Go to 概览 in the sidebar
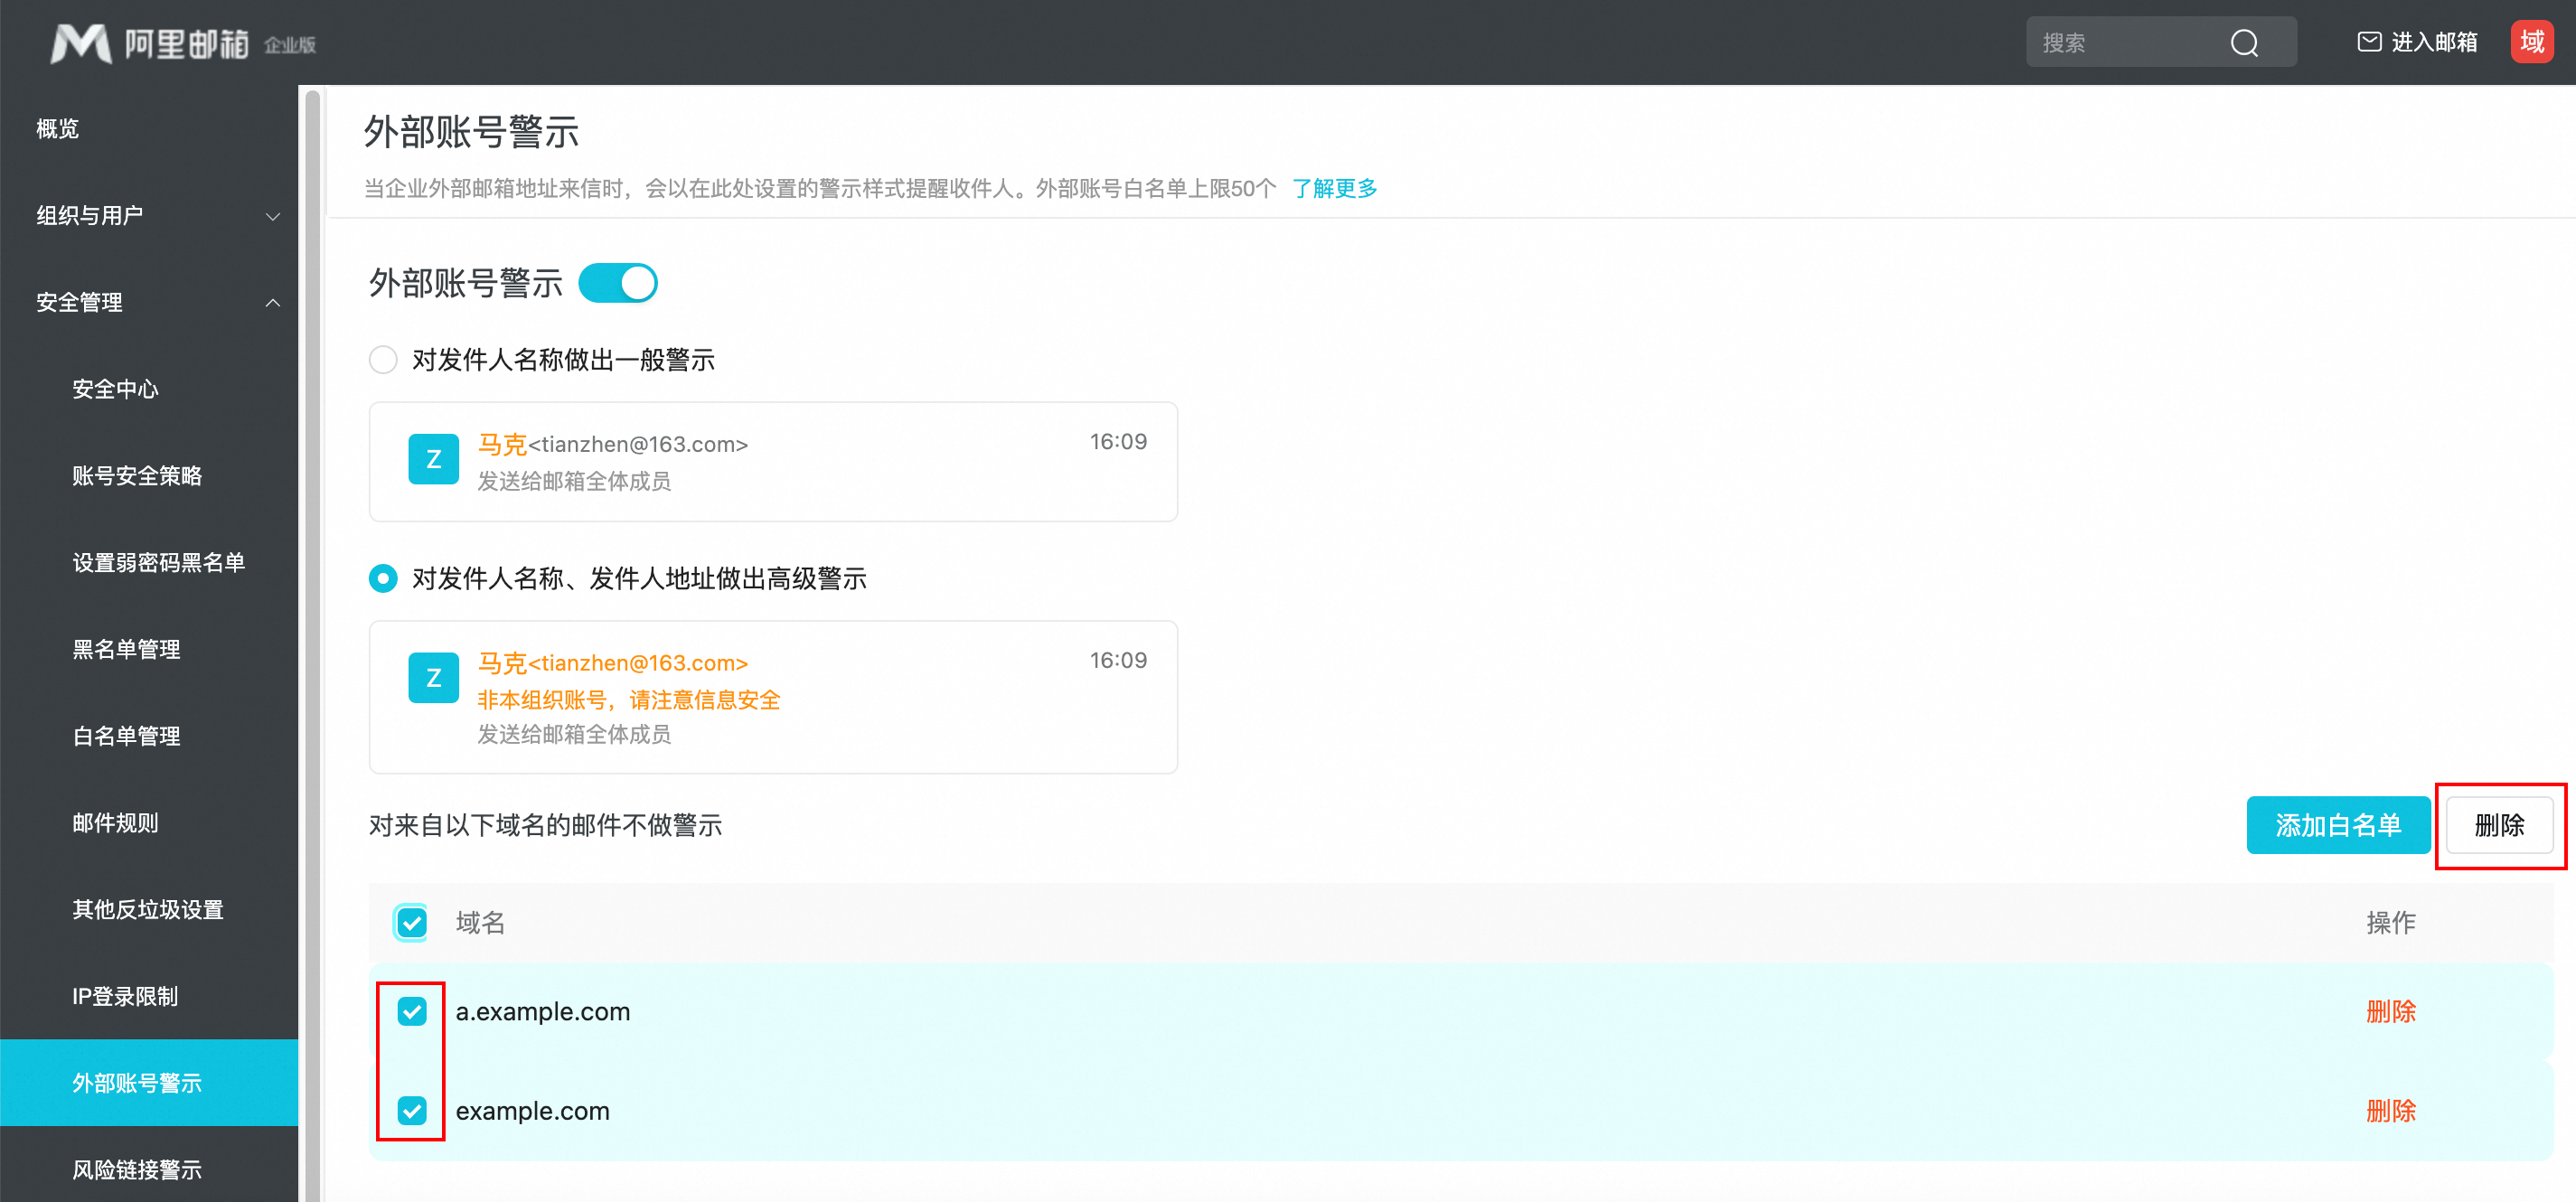 [57, 128]
